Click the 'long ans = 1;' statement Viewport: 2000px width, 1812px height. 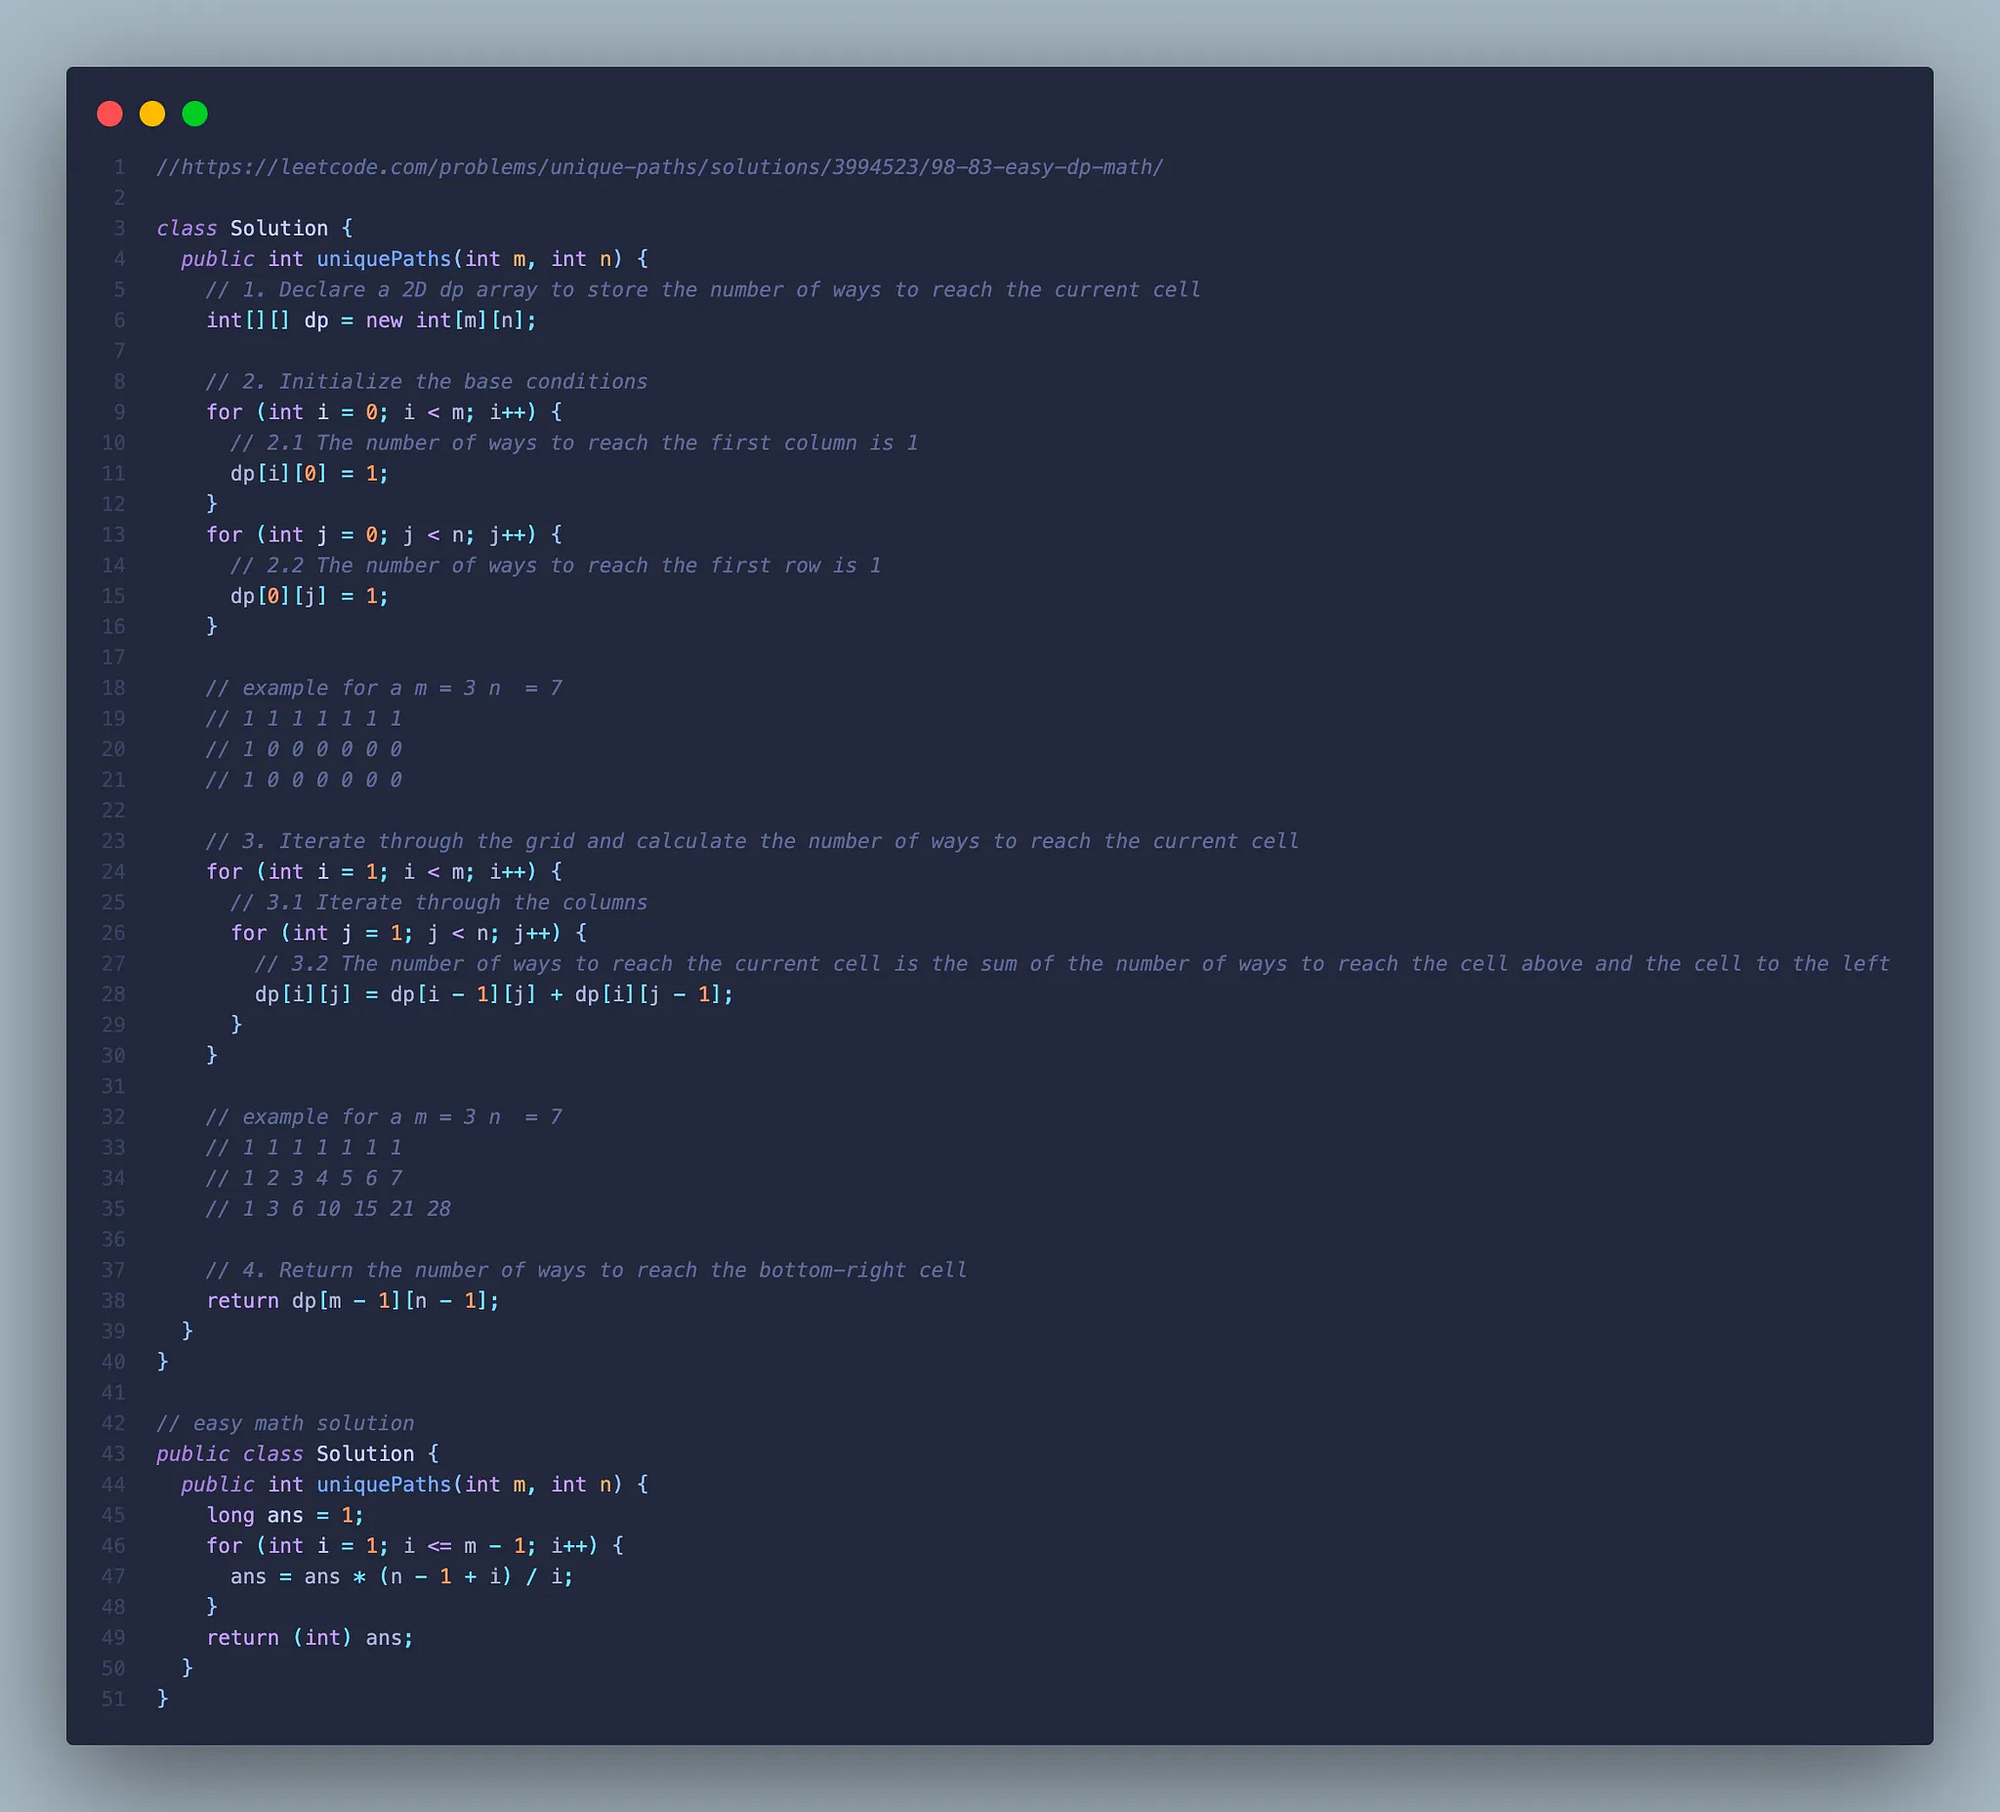tap(285, 1515)
